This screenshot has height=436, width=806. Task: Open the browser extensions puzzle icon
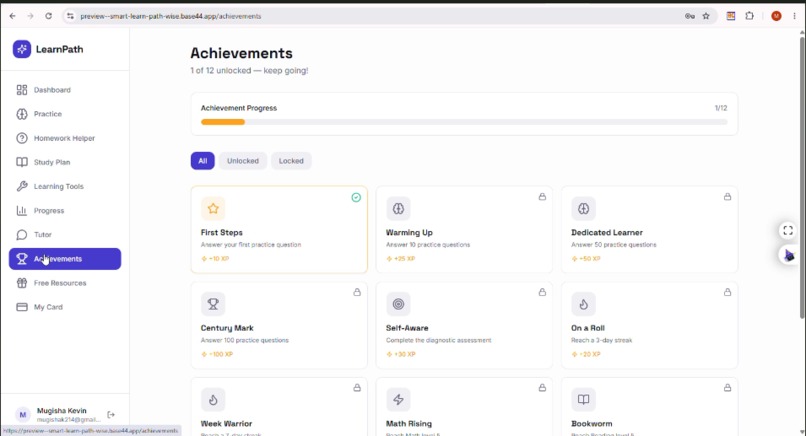click(x=749, y=16)
